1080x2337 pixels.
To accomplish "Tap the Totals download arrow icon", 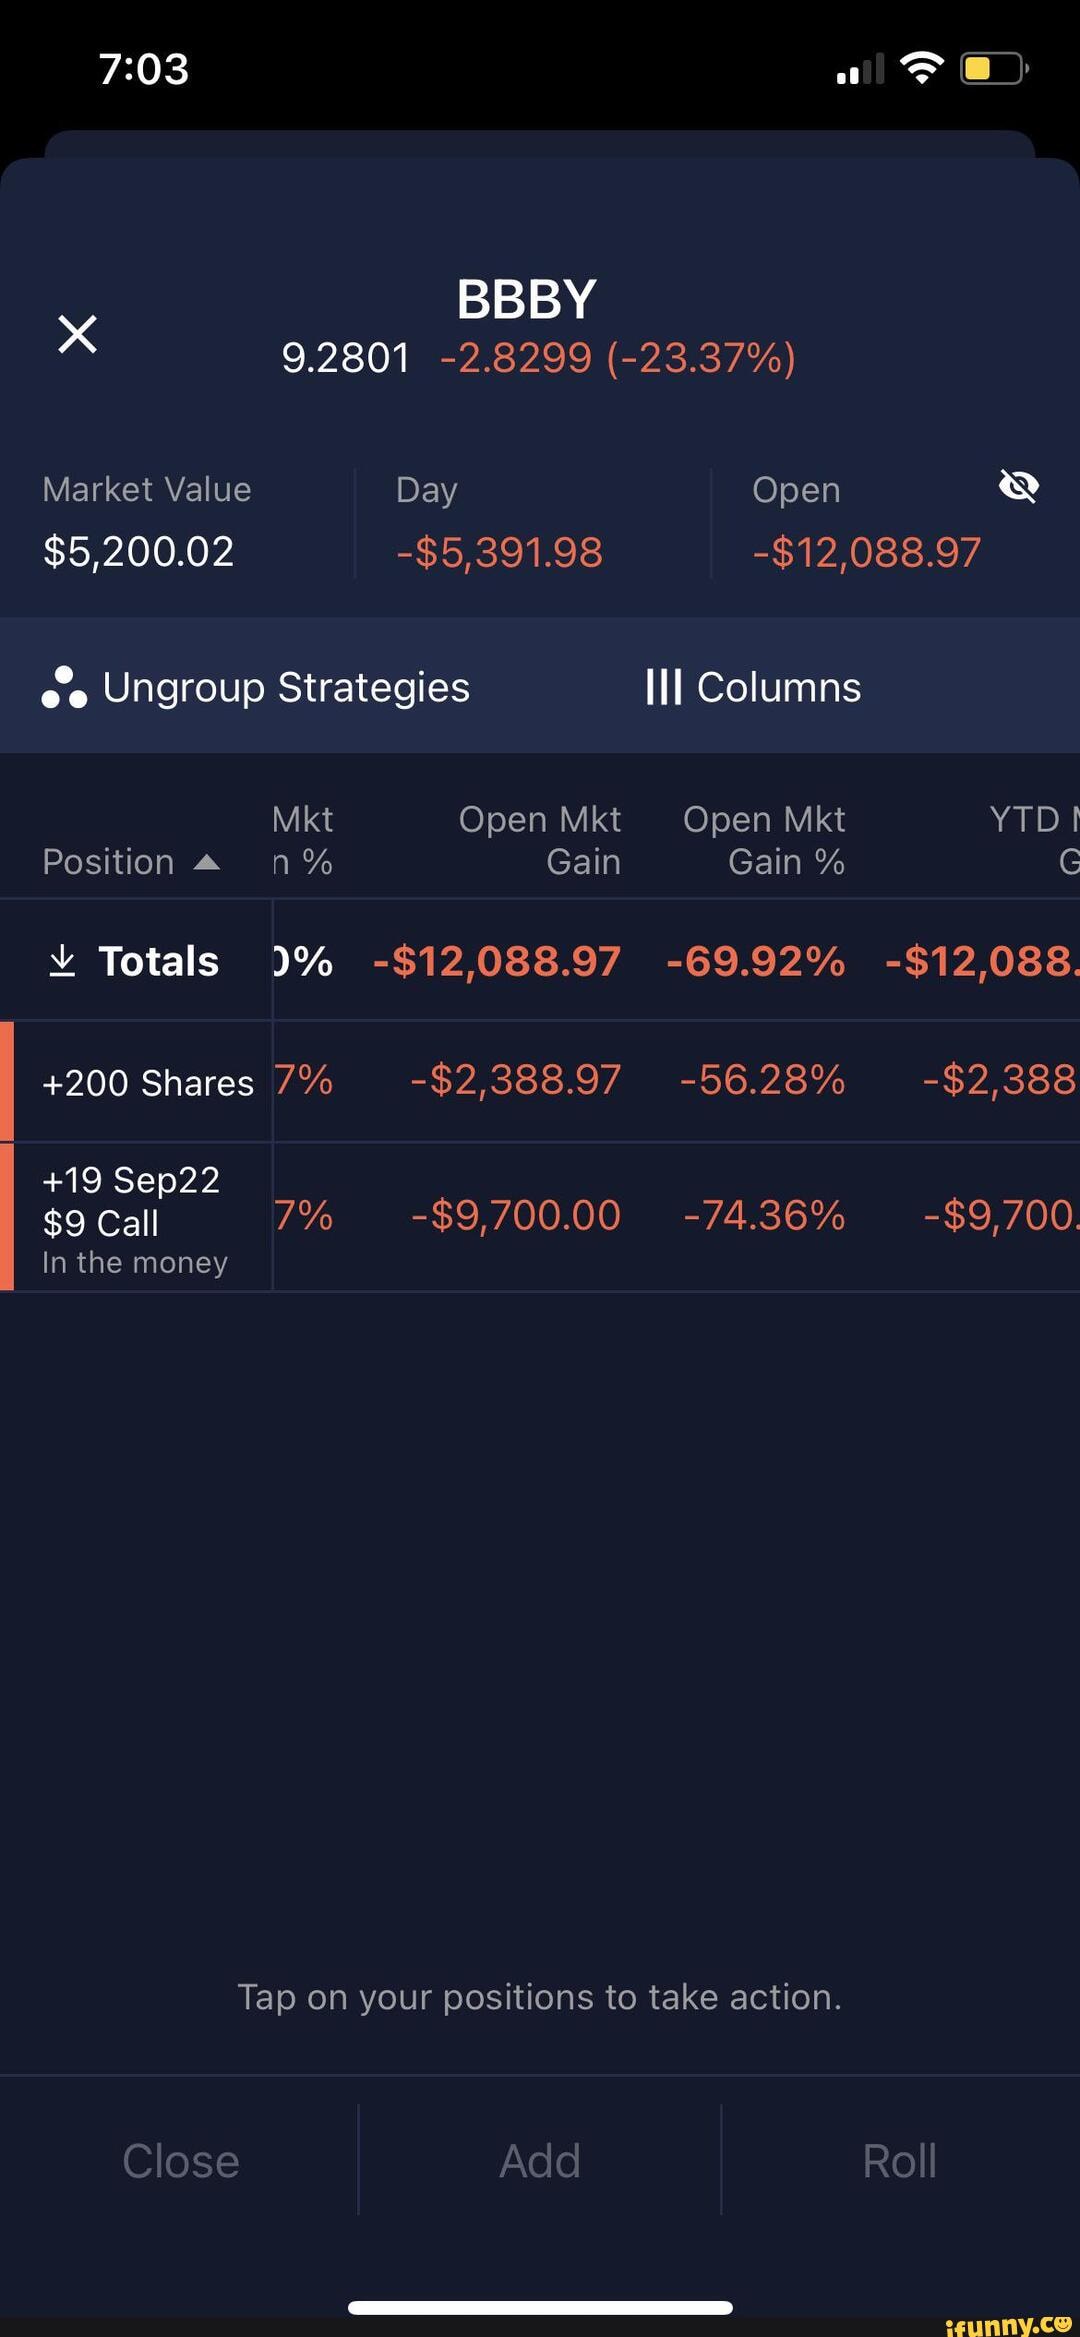I will point(62,960).
